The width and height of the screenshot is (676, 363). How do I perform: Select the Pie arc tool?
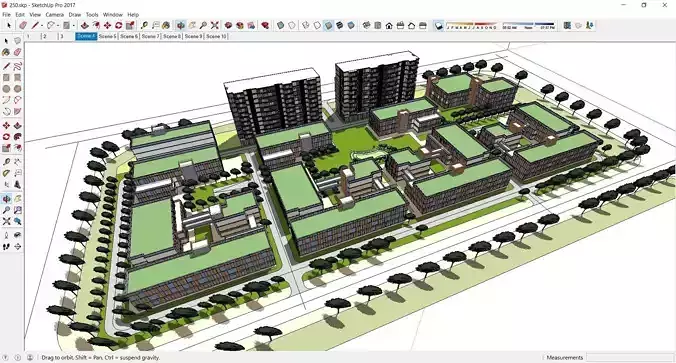(17, 111)
